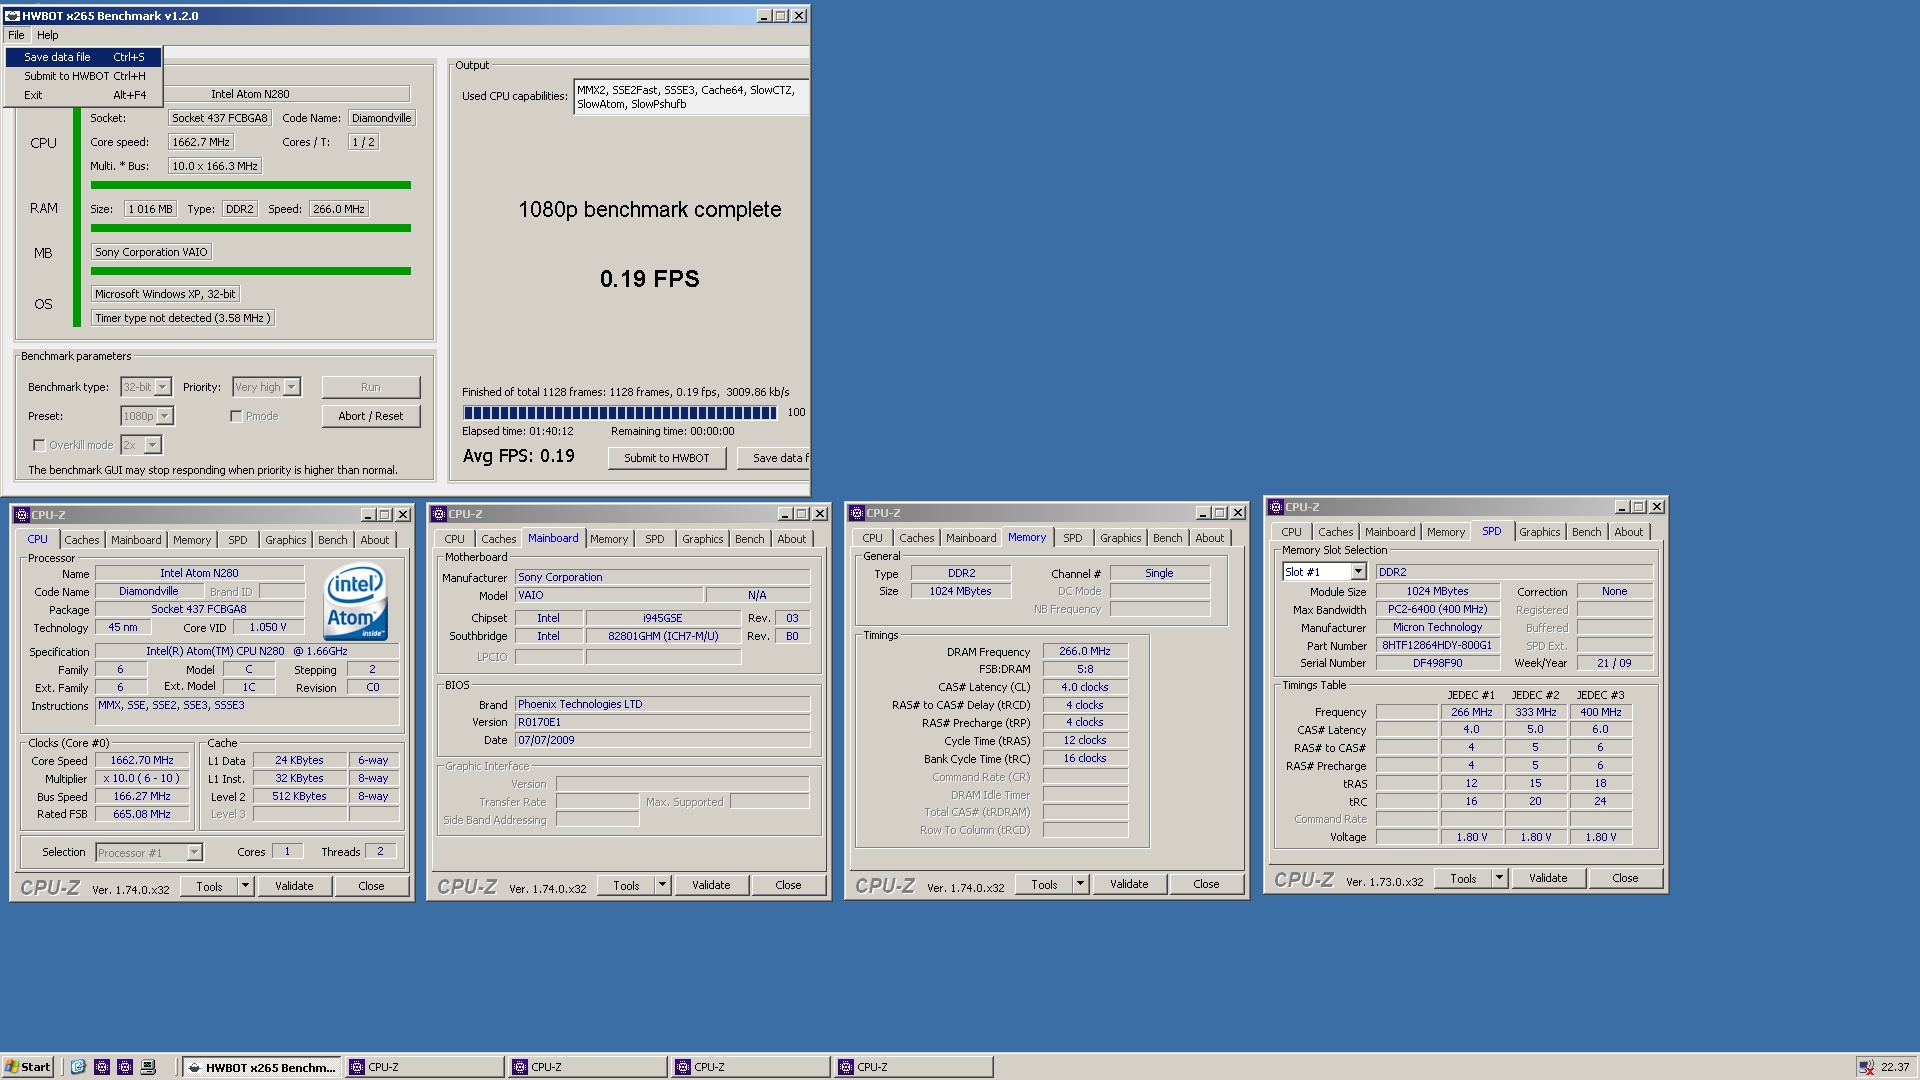Expand the Tools arrow in the Memory window

click(x=1080, y=884)
